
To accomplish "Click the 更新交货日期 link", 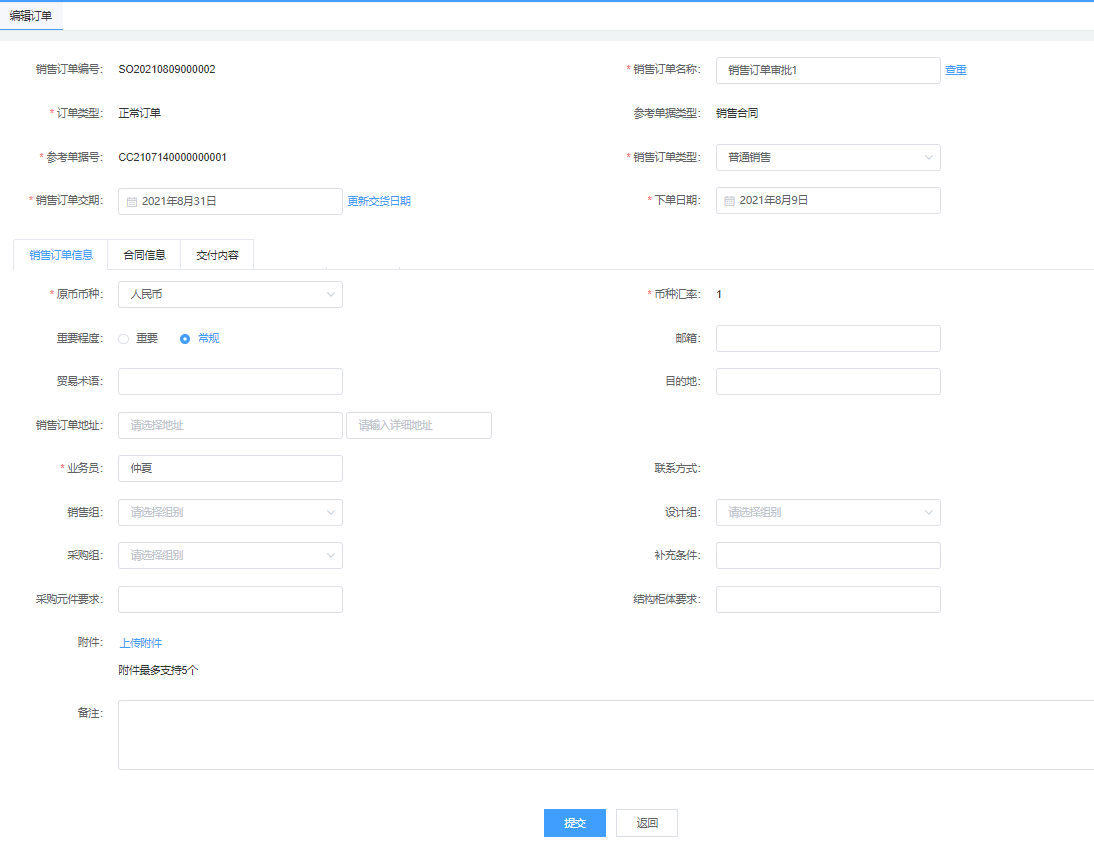I will [x=379, y=201].
